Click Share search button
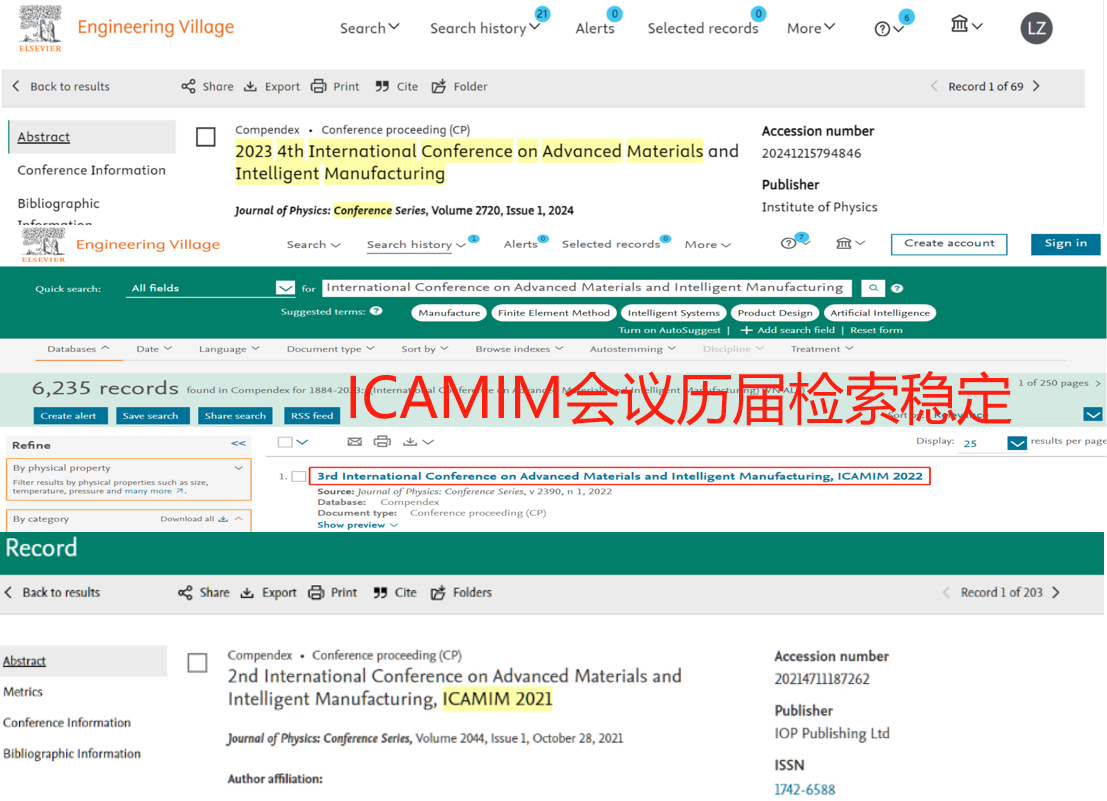The image size is (1107, 801). point(235,416)
